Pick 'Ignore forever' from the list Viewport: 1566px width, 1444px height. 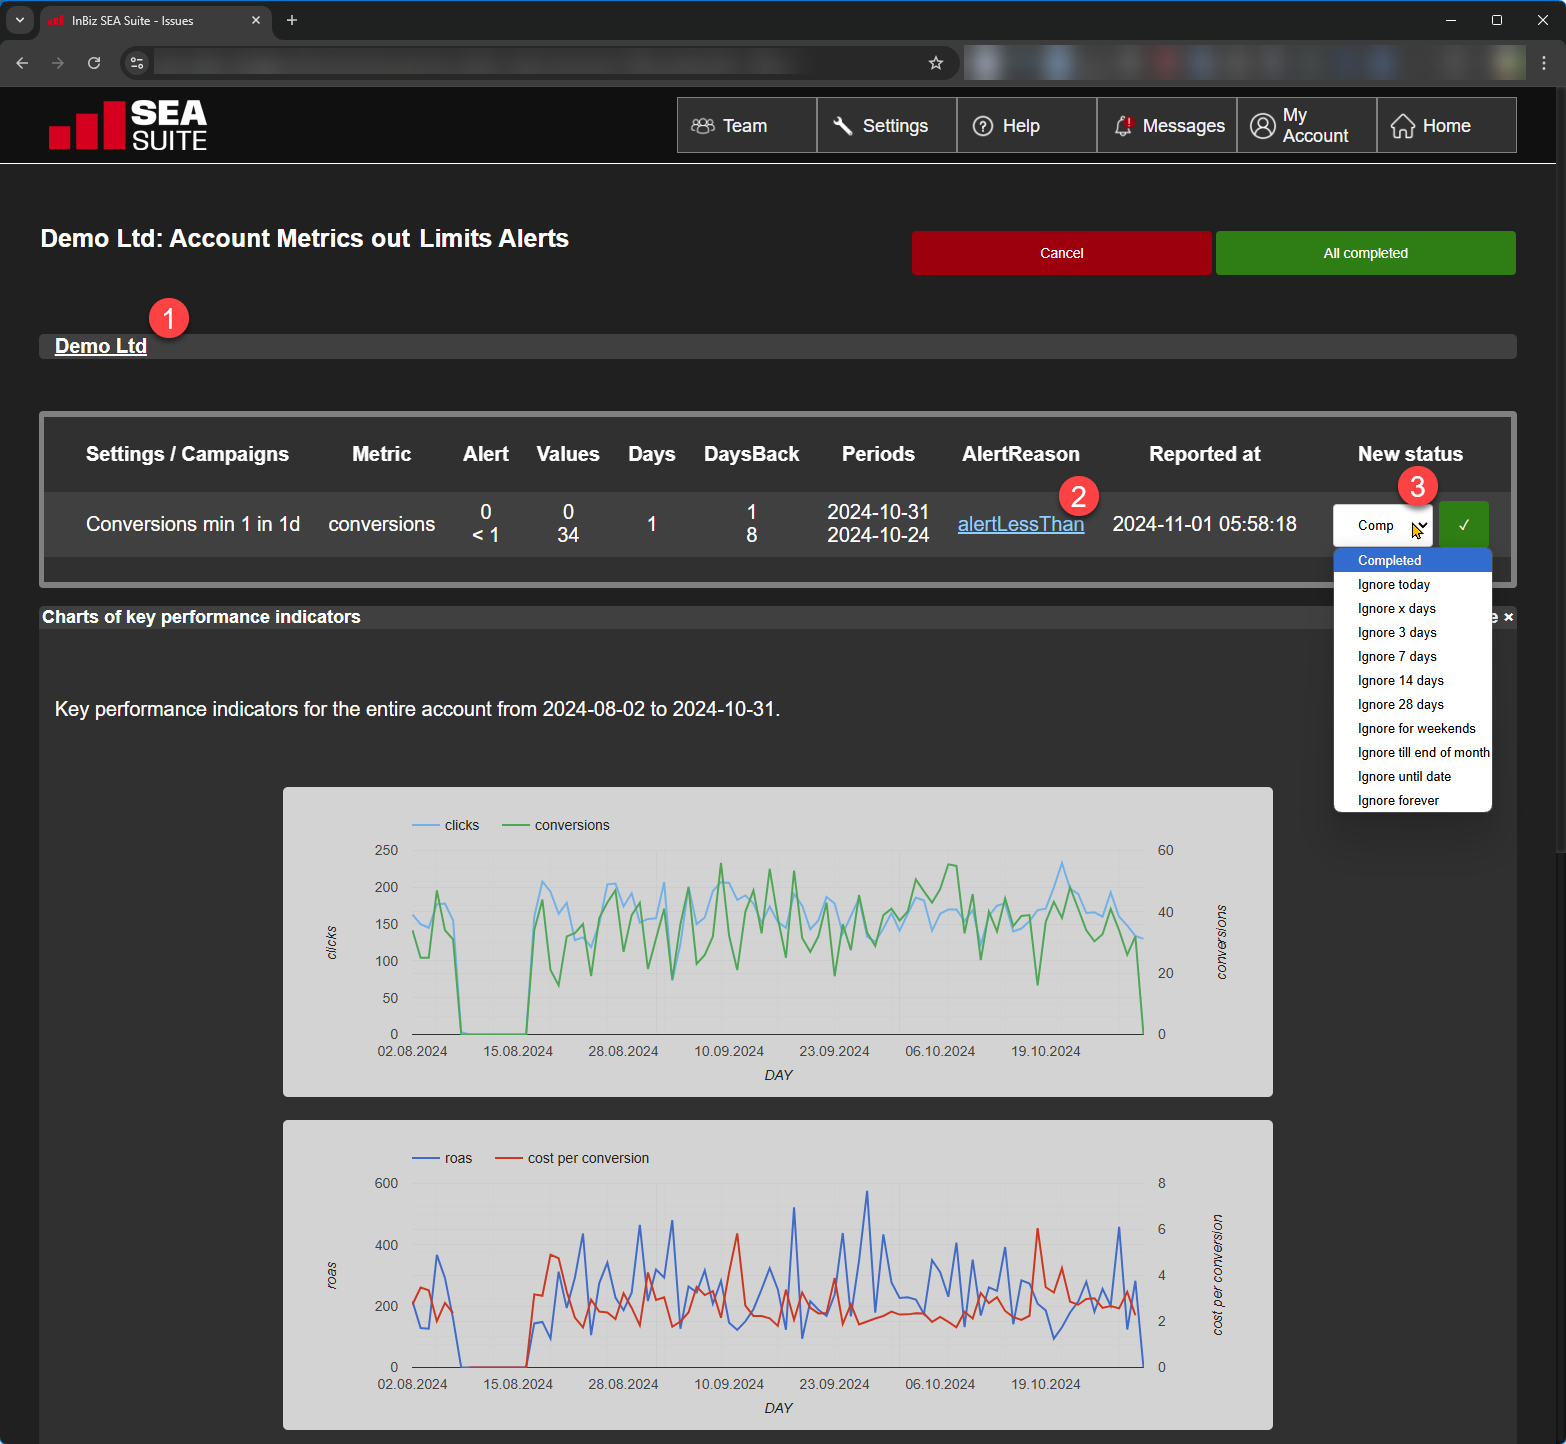pyautogui.click(x=1398, y=801)
